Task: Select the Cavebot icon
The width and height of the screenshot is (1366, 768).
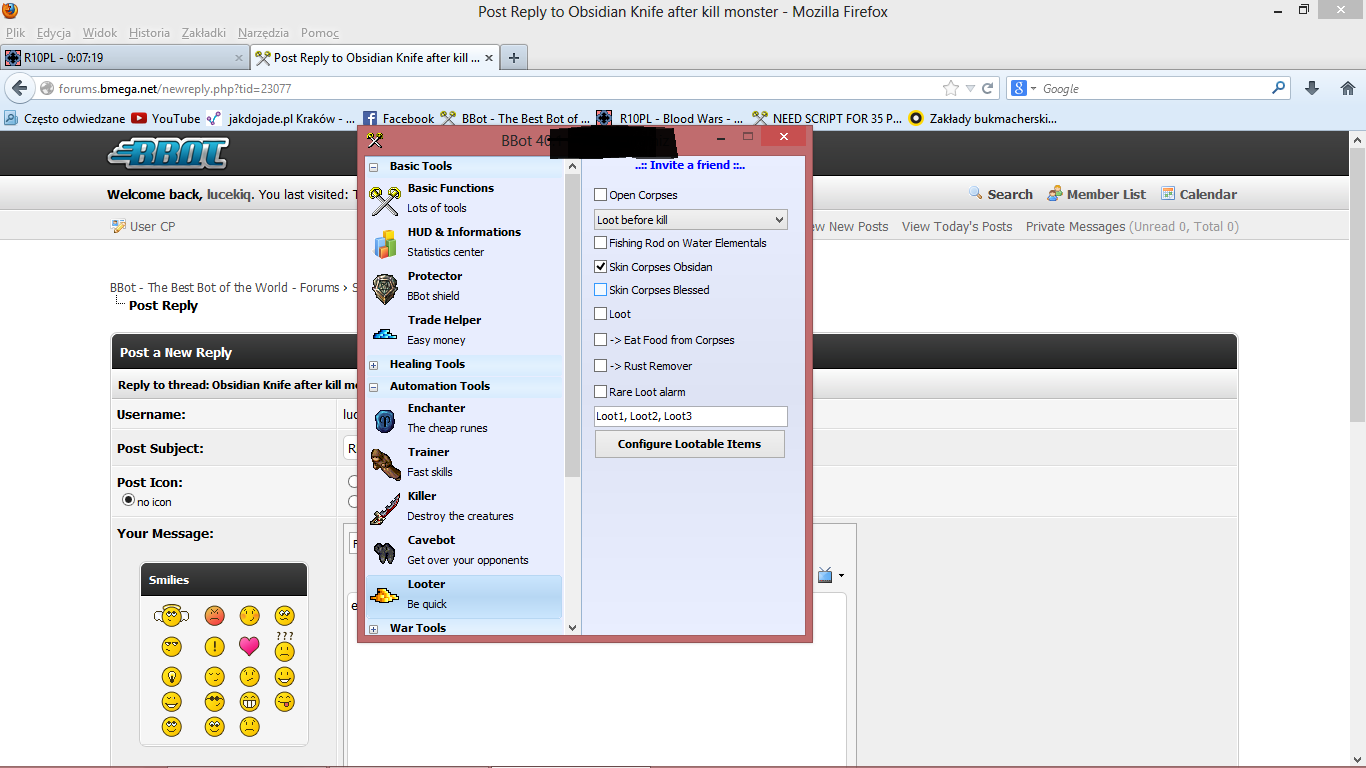Action: point(385,552)
